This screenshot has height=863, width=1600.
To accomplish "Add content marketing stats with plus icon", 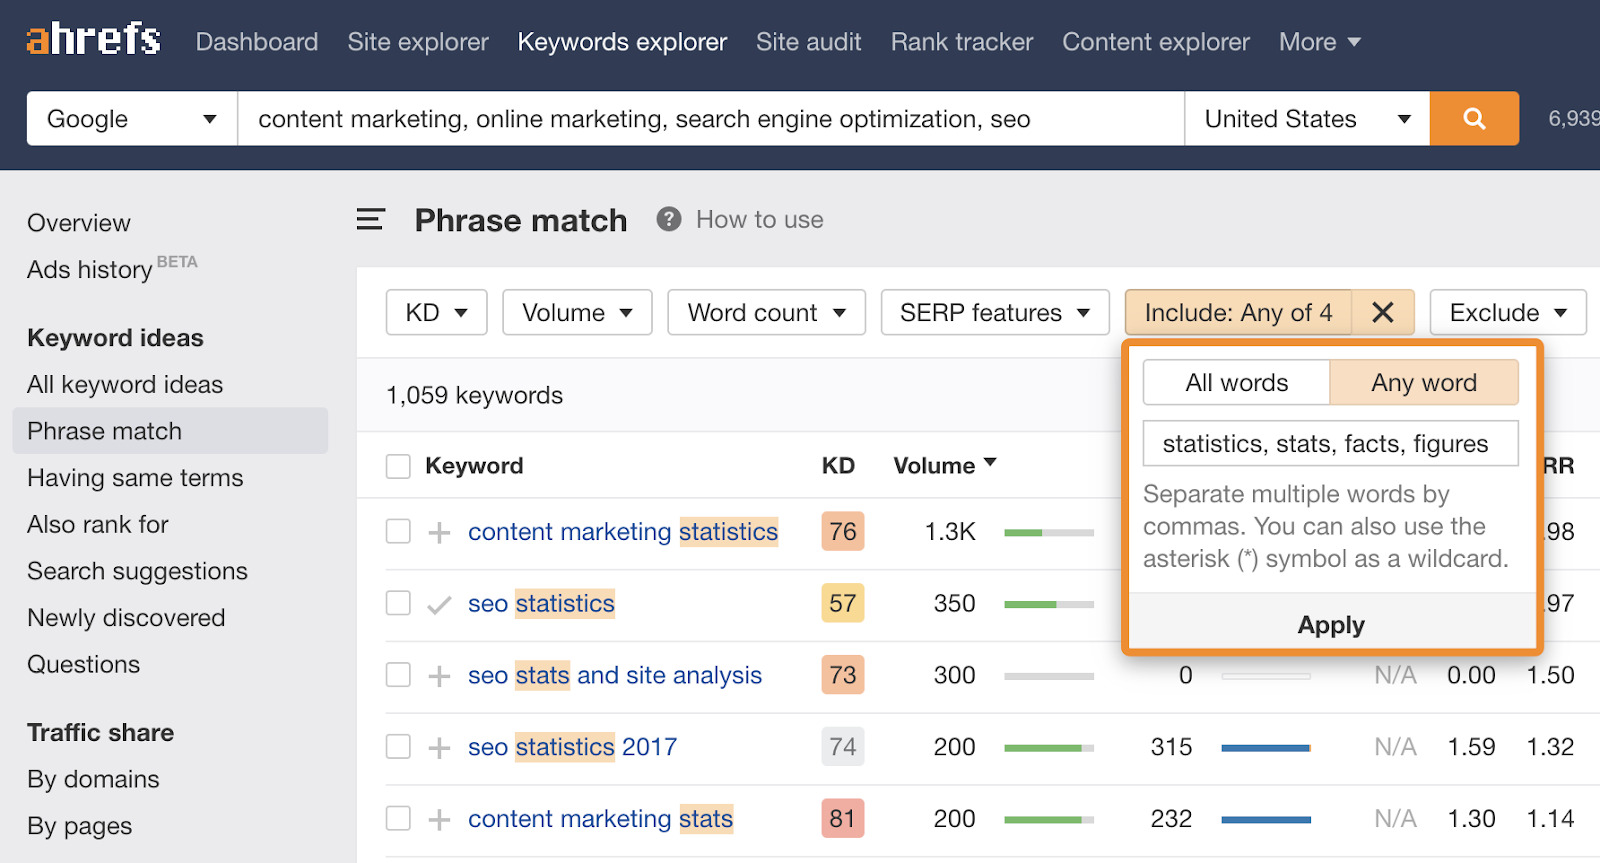I will (x=439, y=819).
